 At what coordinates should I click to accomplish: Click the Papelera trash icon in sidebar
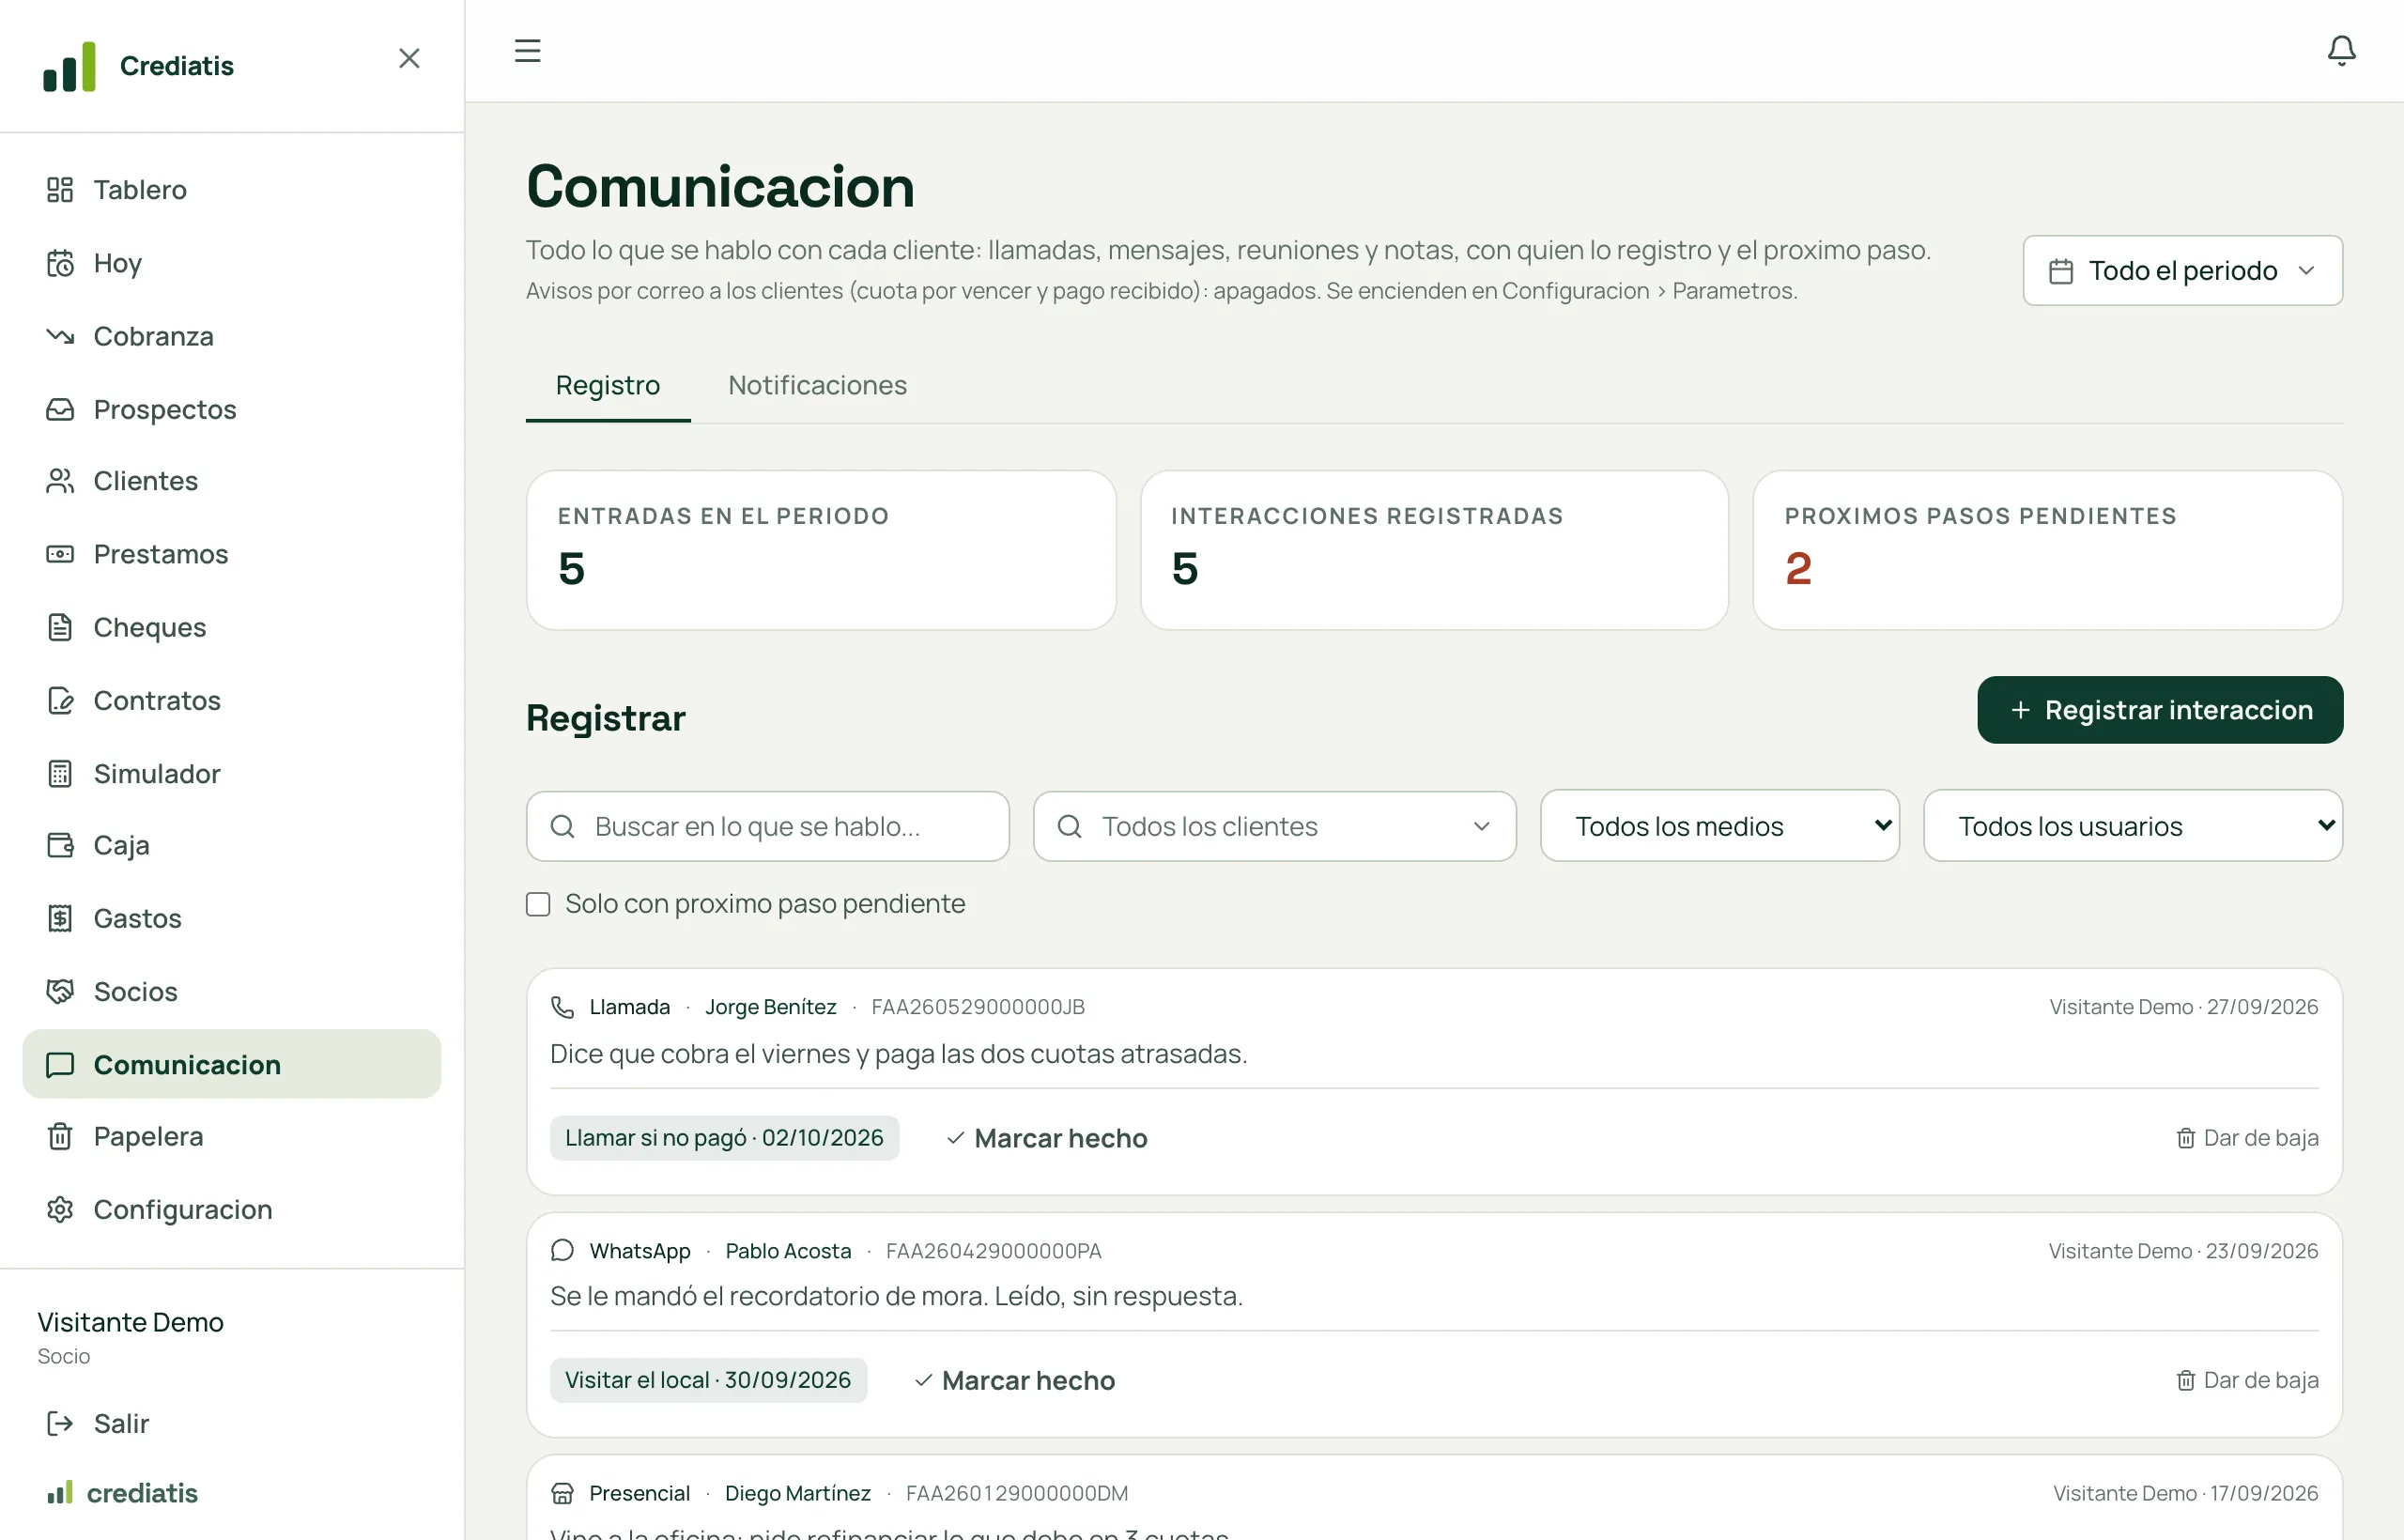(60, 1136)
